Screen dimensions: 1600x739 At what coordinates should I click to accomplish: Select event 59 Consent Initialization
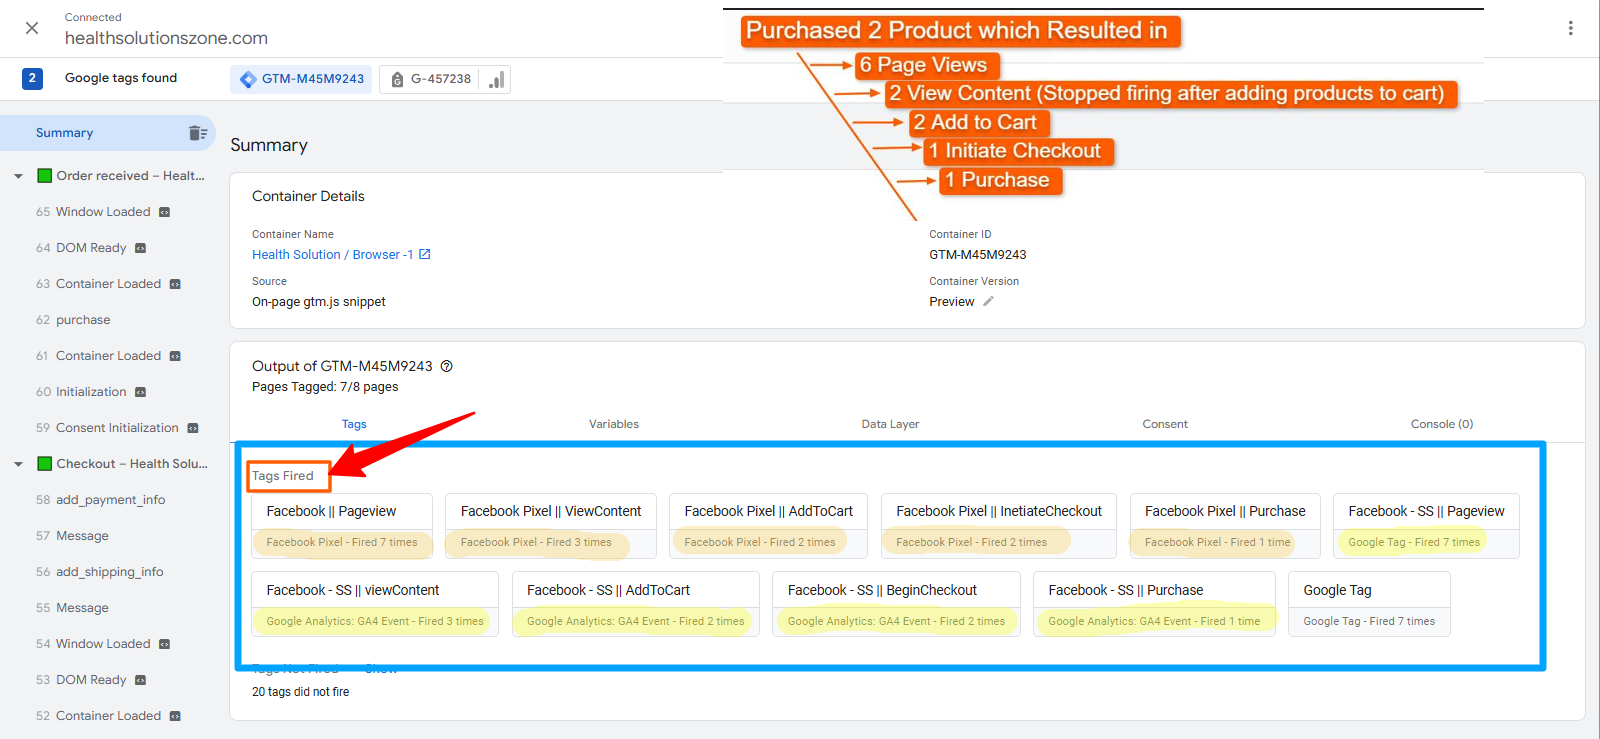coord(107,428)
